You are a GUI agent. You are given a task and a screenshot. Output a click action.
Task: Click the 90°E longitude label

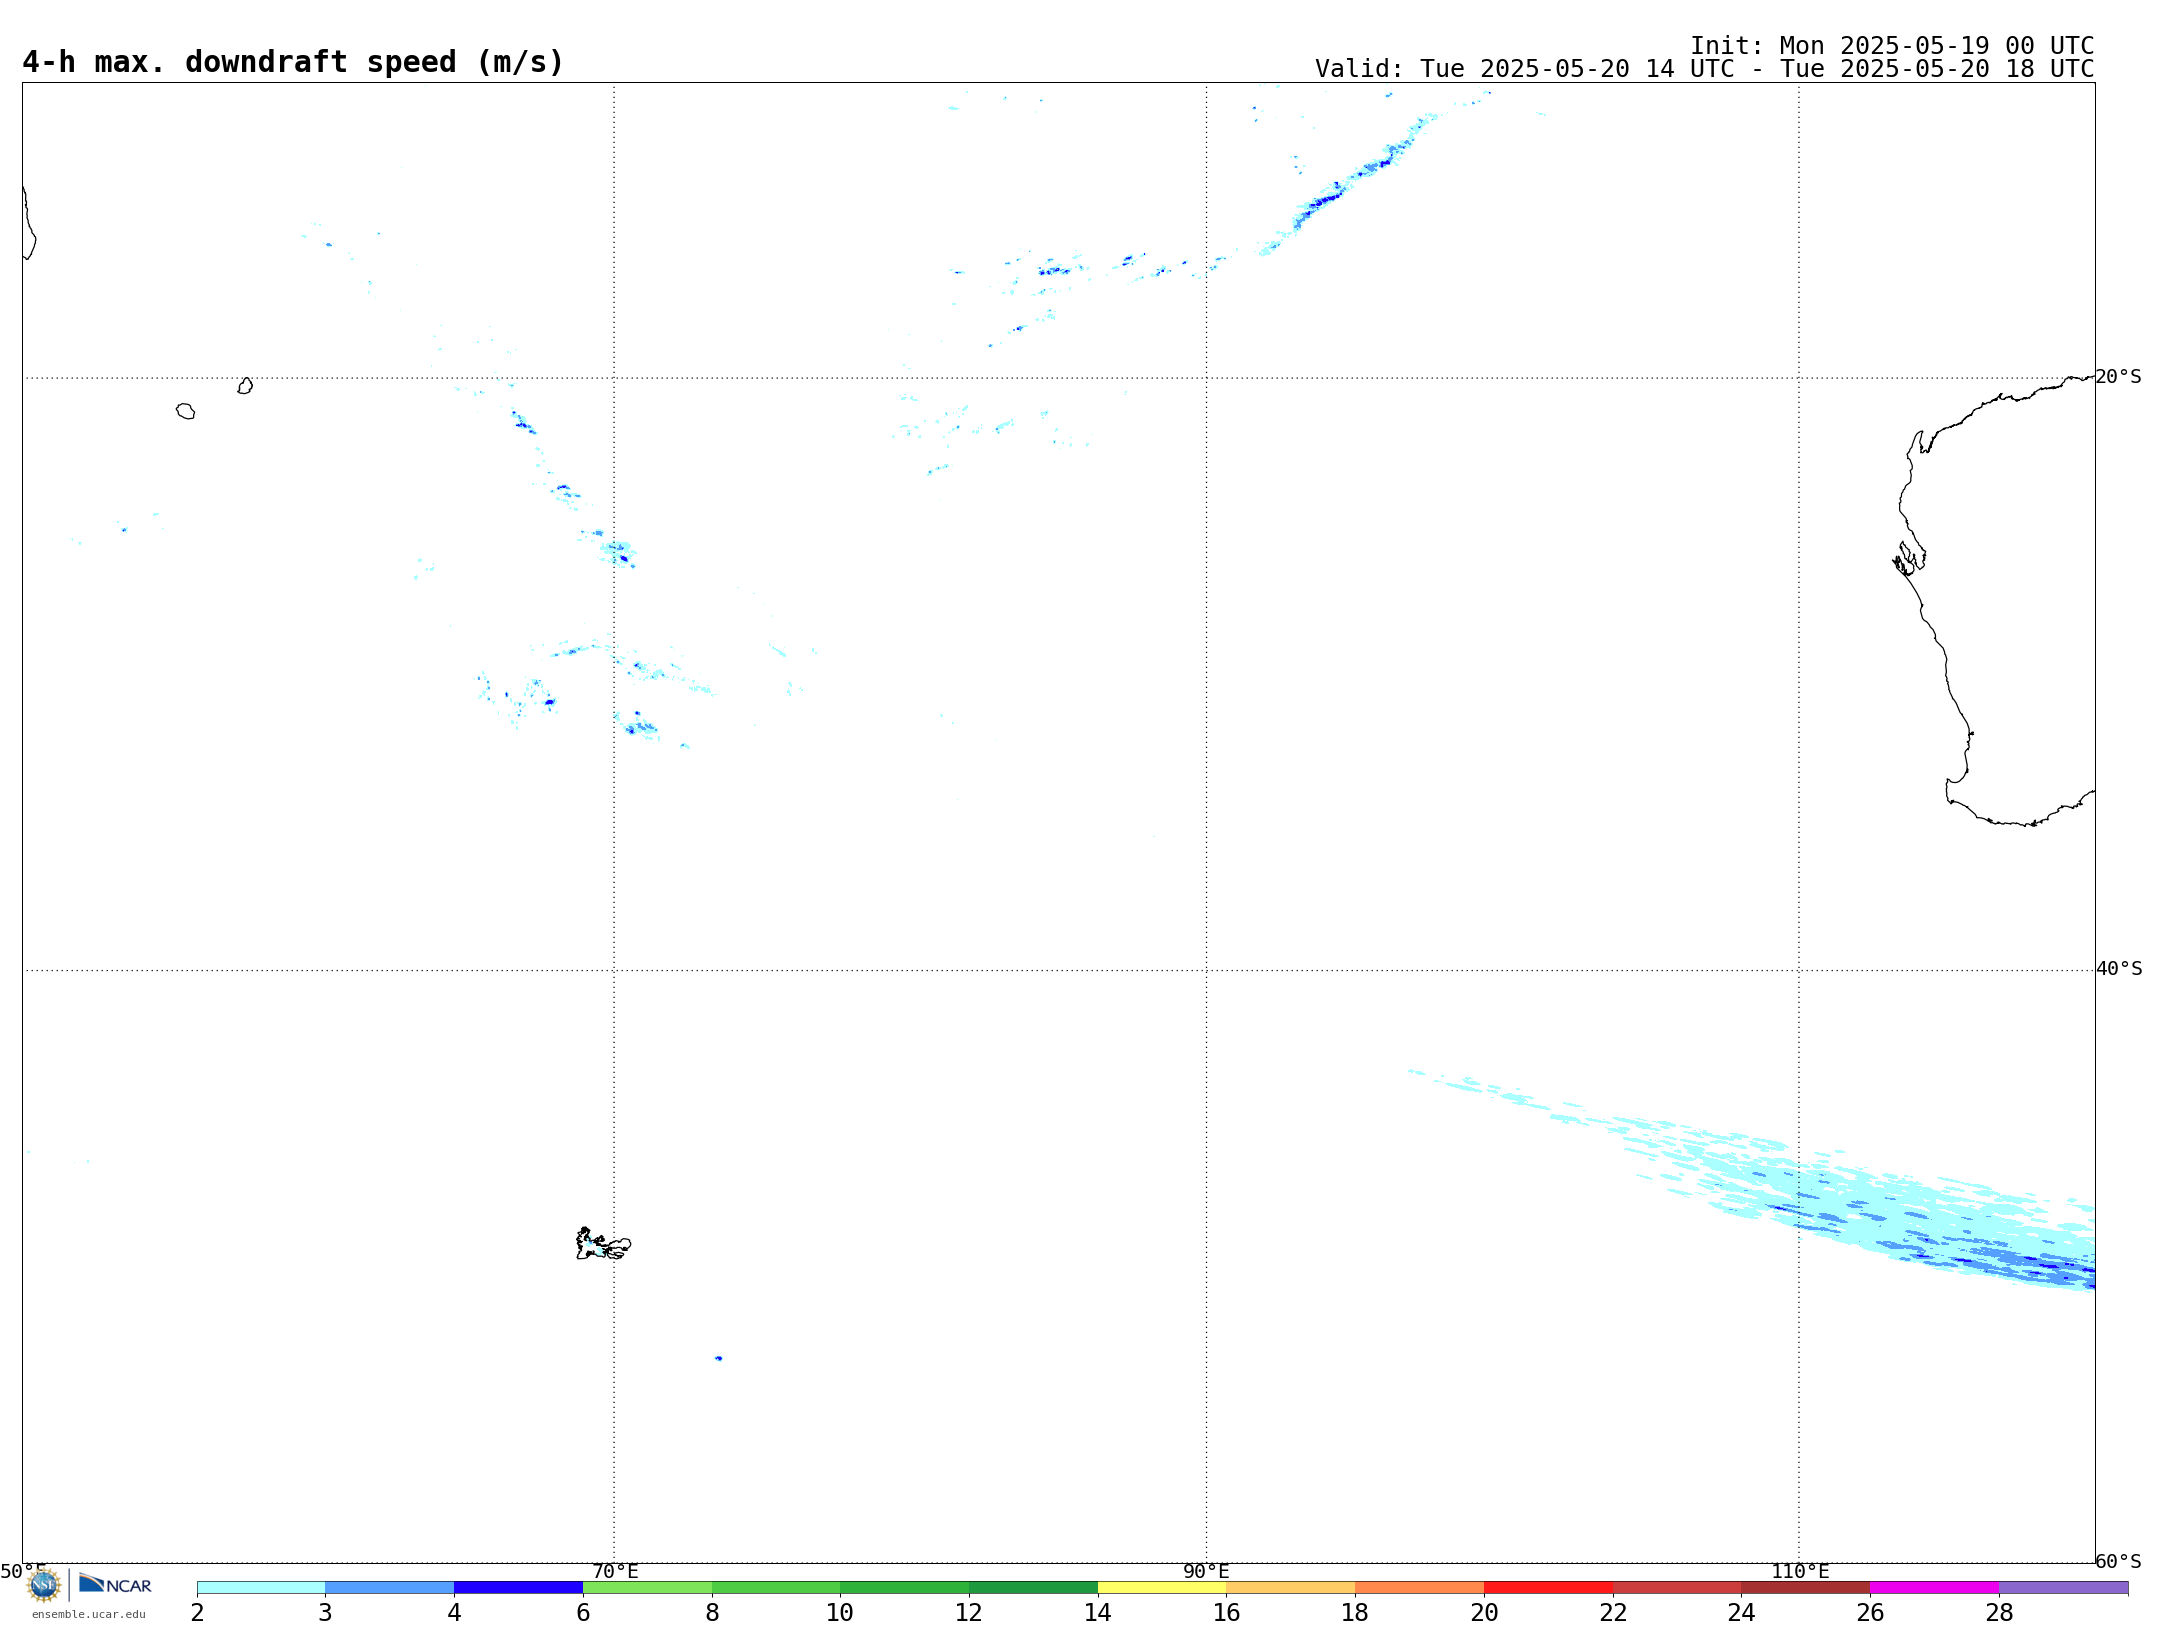point(1206,1572)
